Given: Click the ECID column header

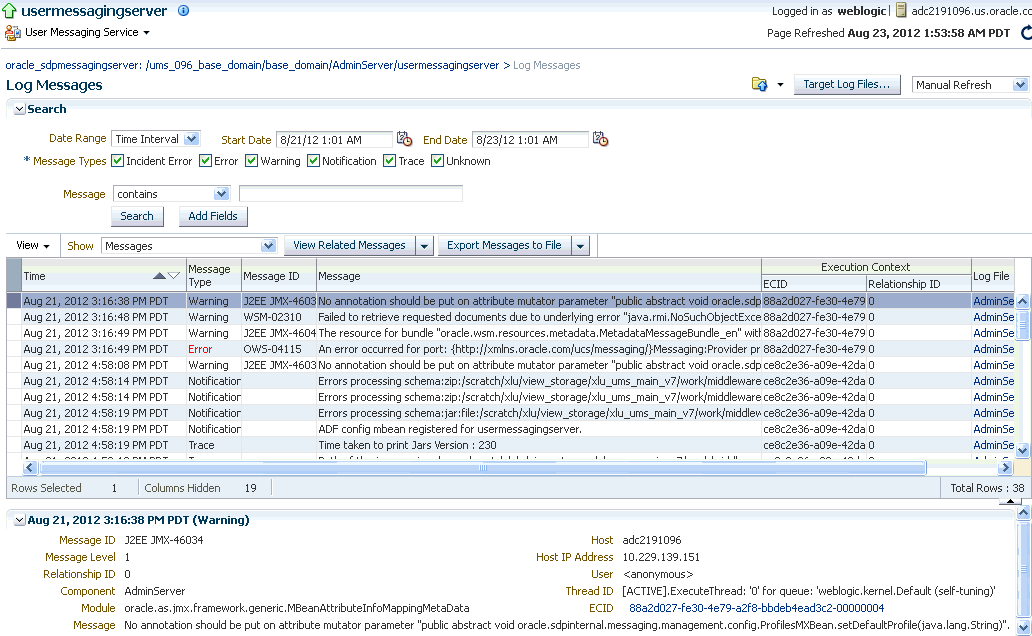Looking at the screenshot, I should point(813,284).
